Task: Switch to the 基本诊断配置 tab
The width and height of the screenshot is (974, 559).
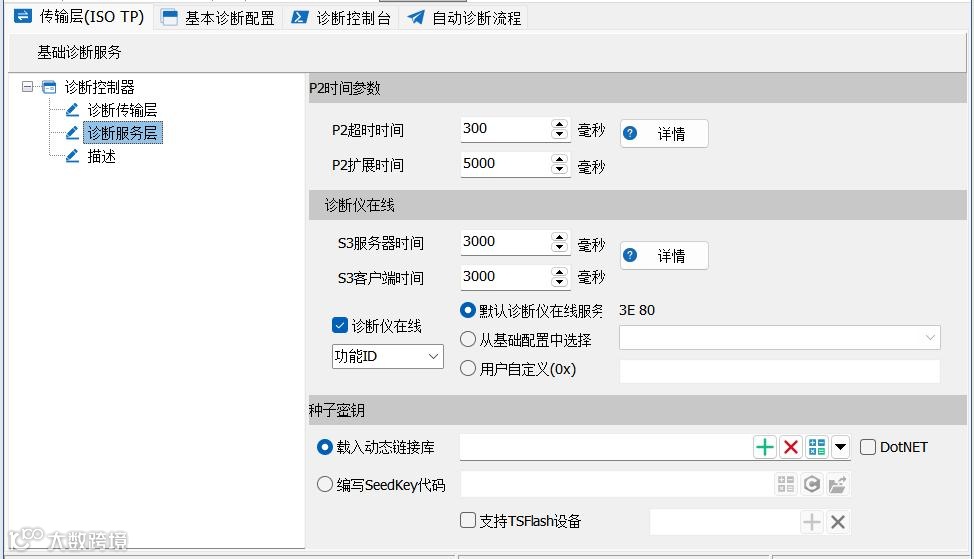Action: click(218, 18)
